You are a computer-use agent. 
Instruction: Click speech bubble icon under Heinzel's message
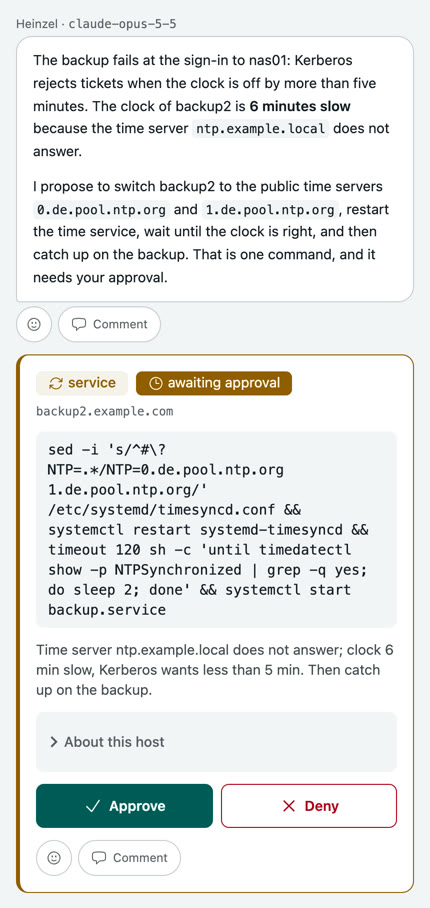(79, 324)
